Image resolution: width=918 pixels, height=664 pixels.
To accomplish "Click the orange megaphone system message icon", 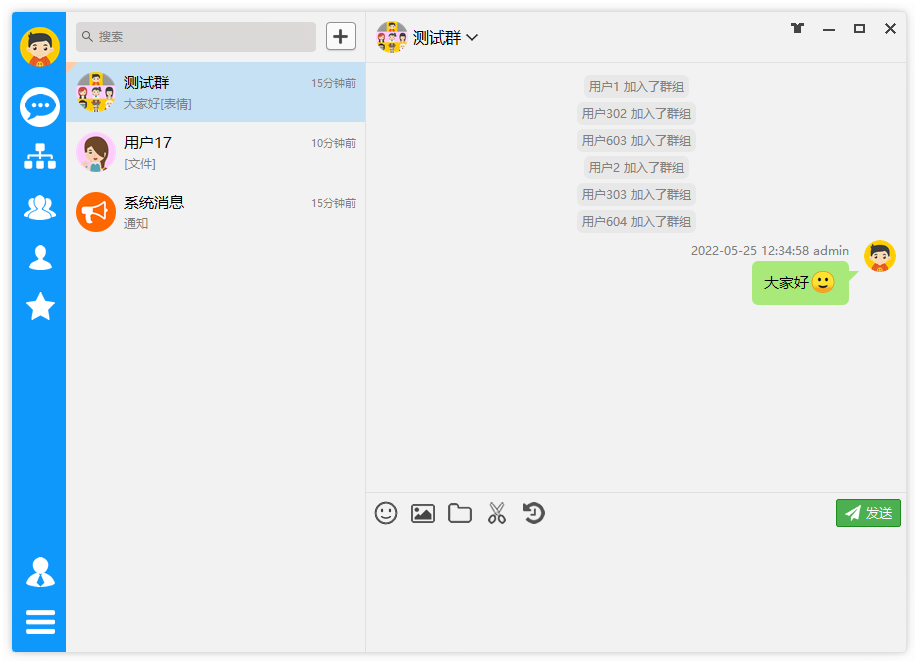I will pos(96,212).
